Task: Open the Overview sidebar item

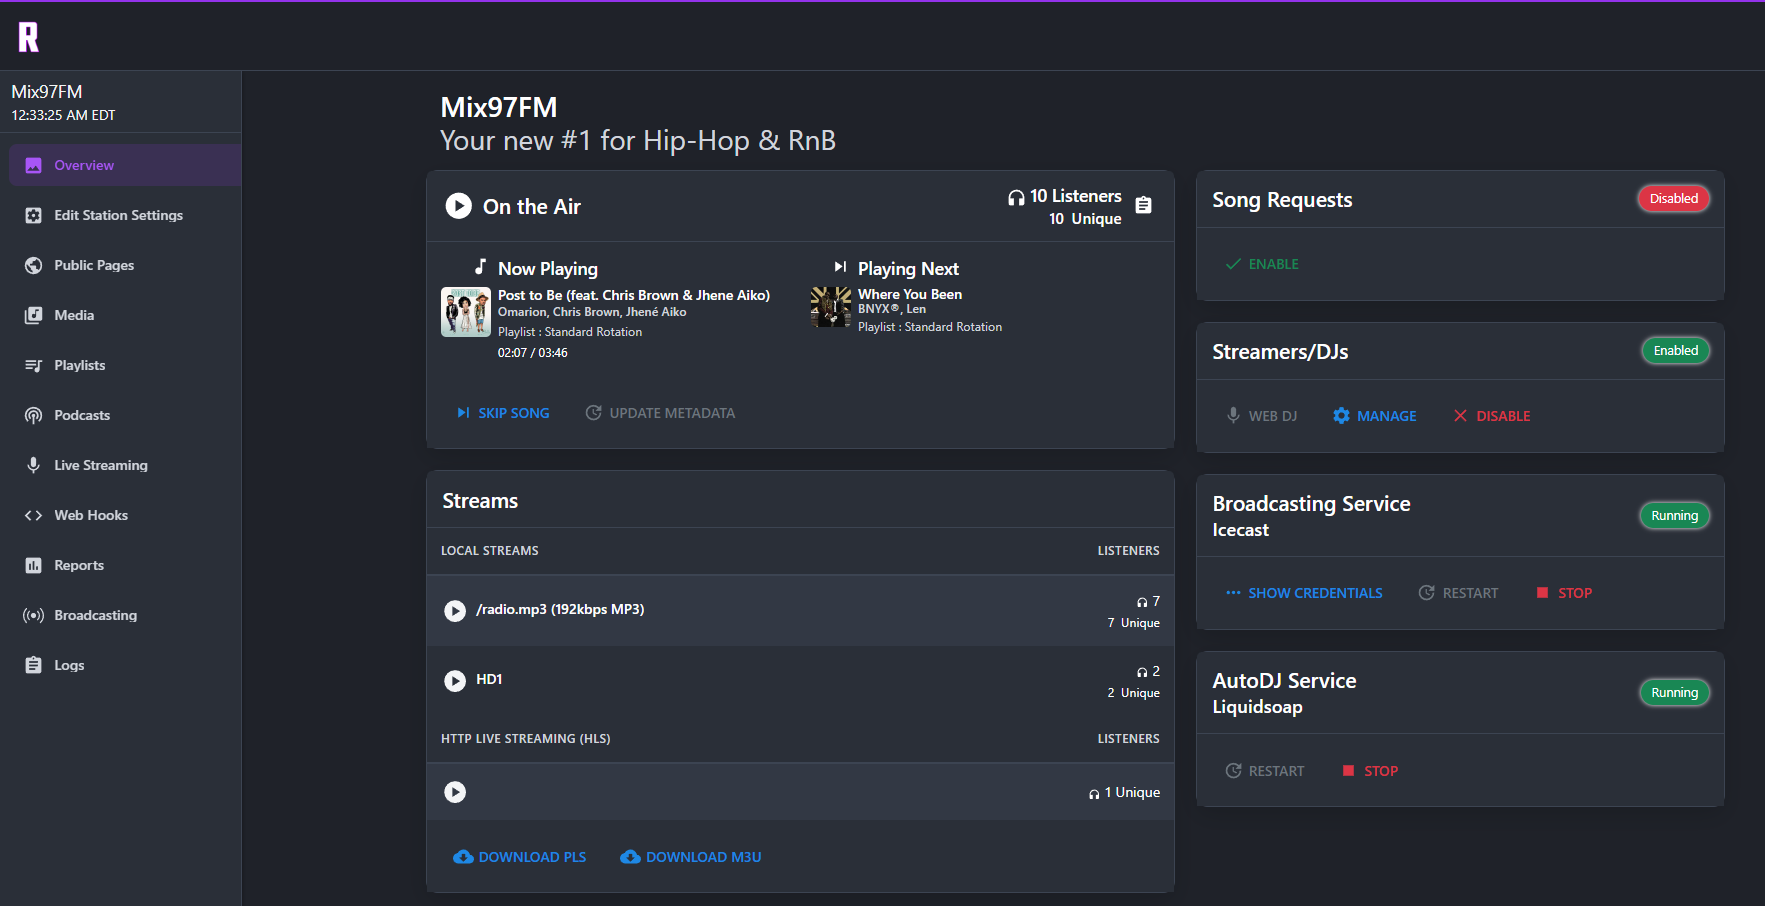Action: 125,165
